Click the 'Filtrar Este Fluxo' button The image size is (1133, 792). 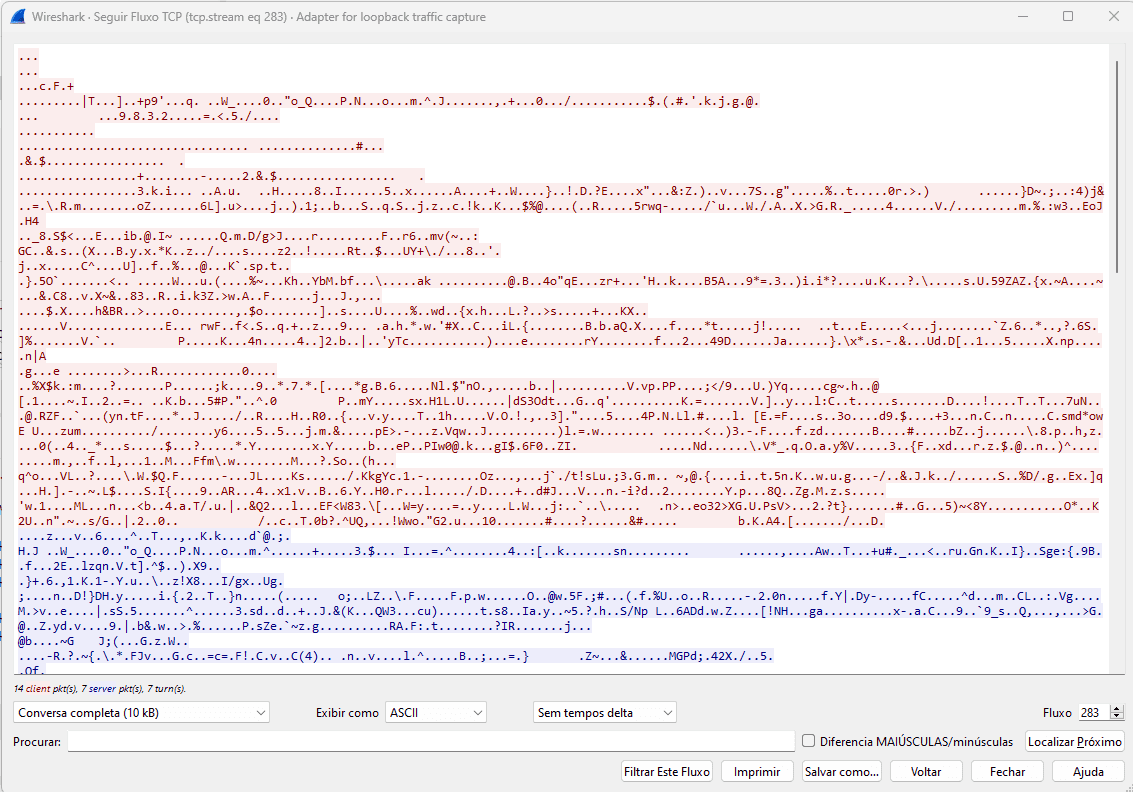(666, 772)
